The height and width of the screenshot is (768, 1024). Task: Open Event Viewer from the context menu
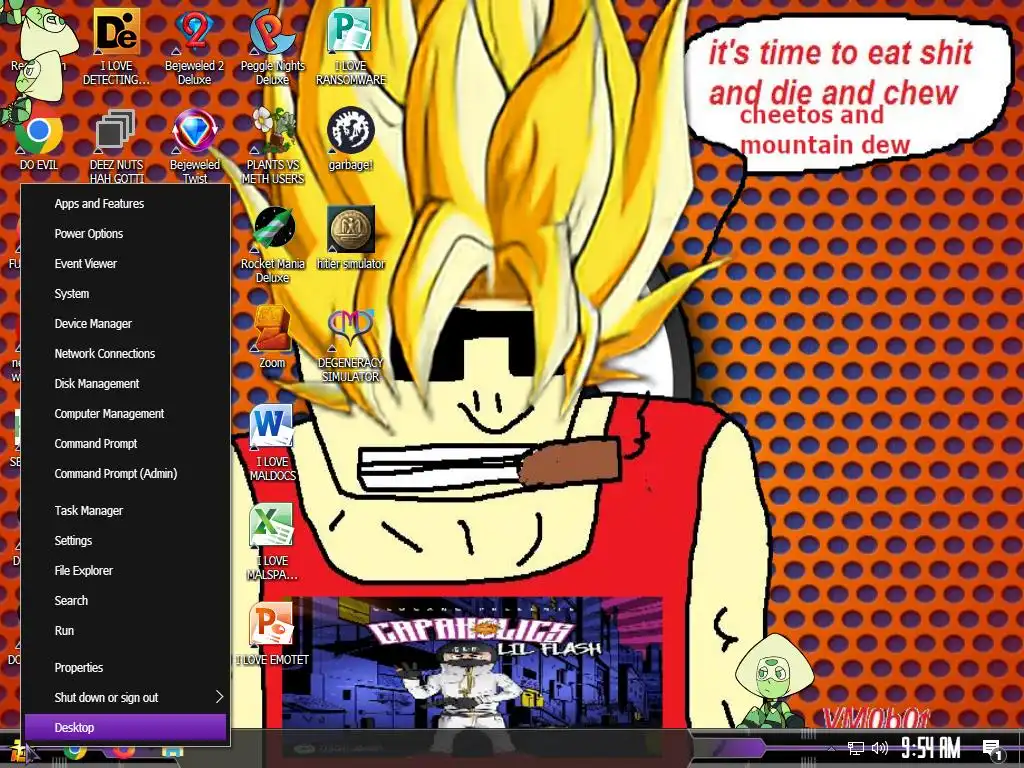click(x=125, y=264)
